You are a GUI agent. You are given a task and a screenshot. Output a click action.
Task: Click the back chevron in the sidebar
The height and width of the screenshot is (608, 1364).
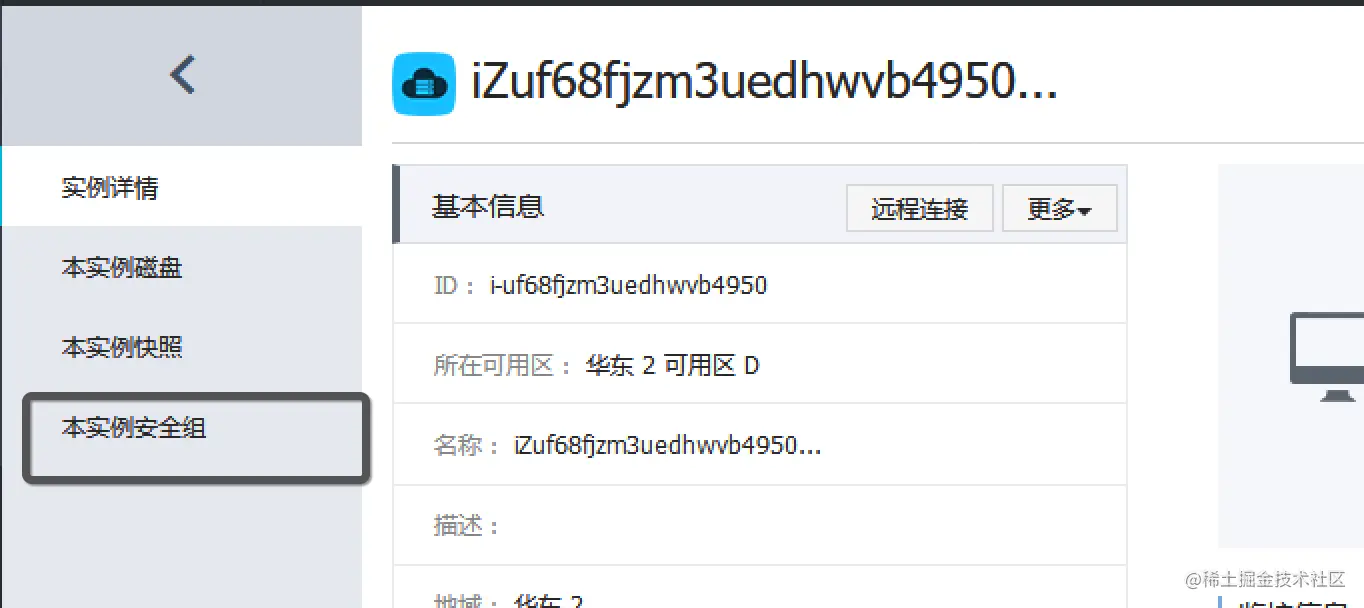click(182, 74)
